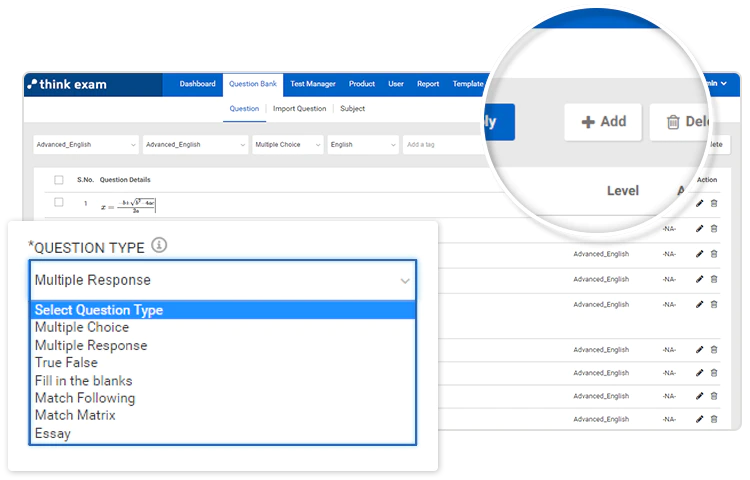Open the Import Question sub-tab

(x=299, y=109)
